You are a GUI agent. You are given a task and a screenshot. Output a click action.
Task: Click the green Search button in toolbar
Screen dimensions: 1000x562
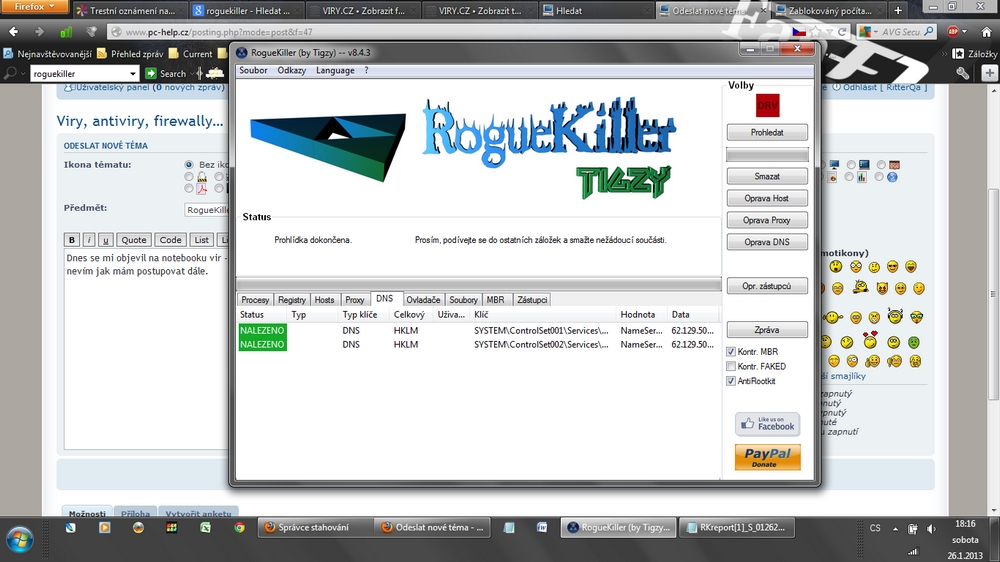166,73
